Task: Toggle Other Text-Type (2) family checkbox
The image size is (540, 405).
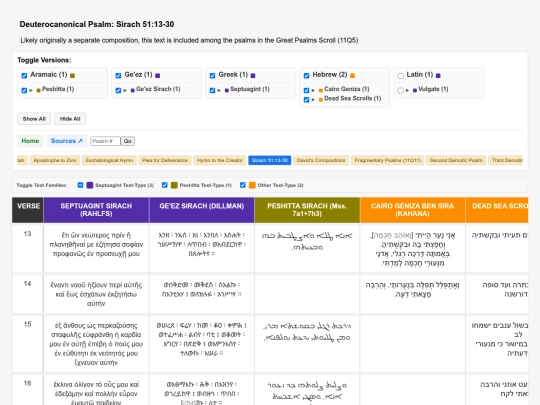Action: 243,185
